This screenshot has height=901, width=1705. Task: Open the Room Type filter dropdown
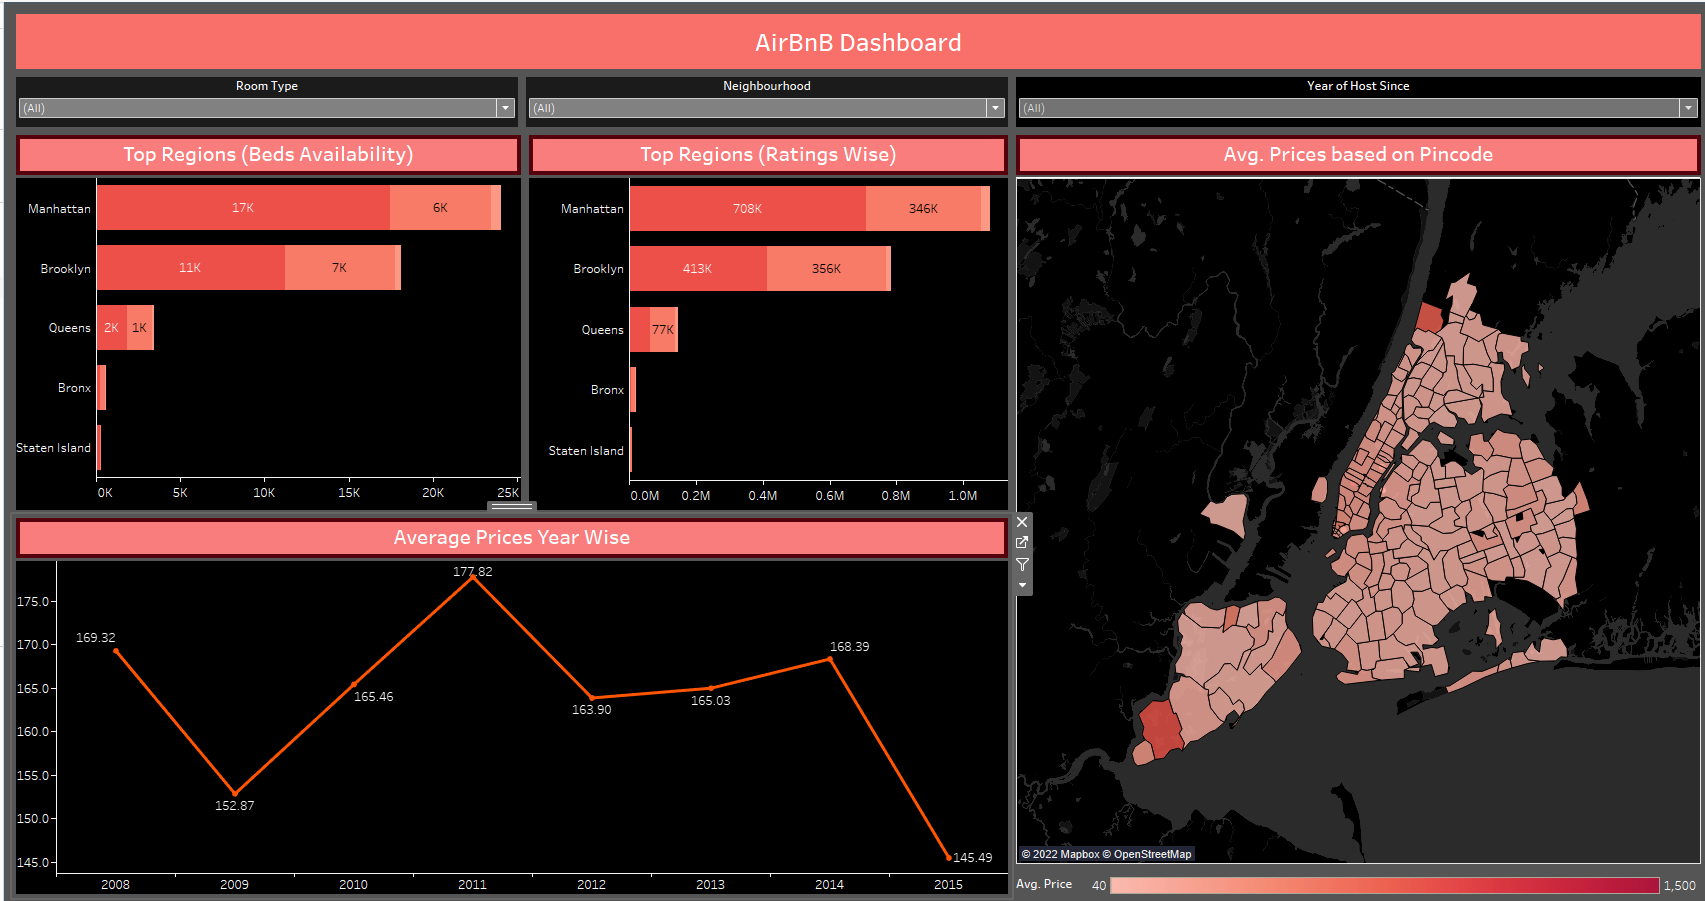[x=505, y=107]
